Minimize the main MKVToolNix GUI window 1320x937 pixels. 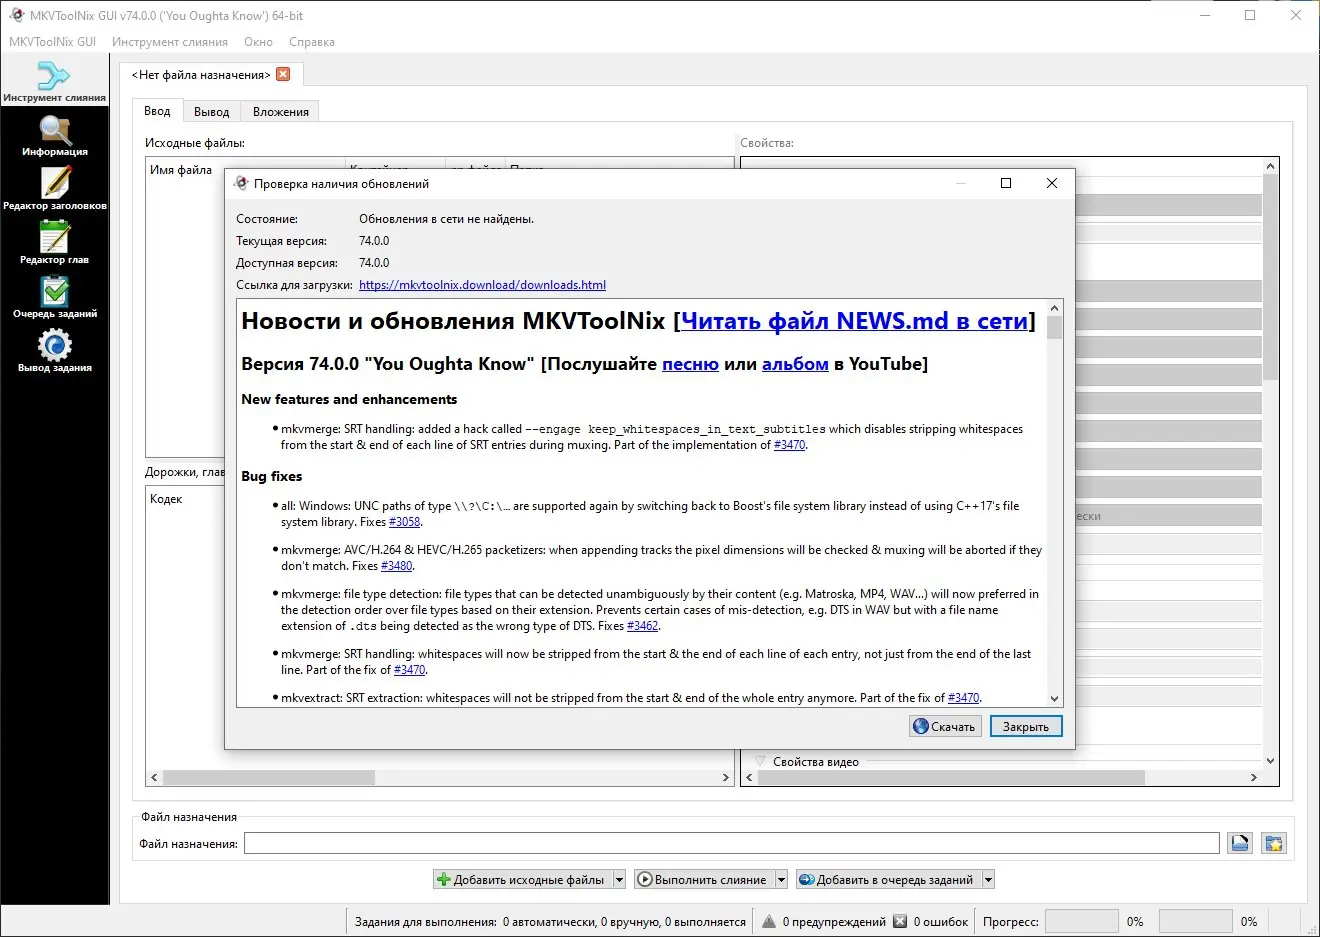tap(1204, 15)
